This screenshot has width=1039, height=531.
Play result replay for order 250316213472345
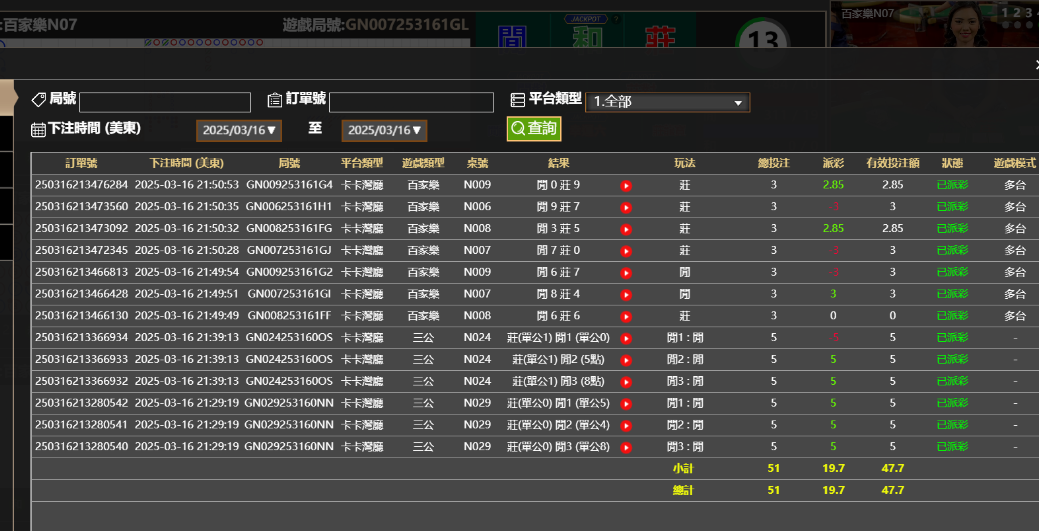(626, 251)
